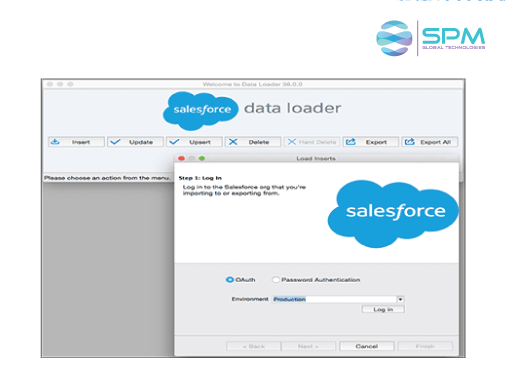Click the Export All button
Viewport: 505px width, 379px height.
[429, 142]
